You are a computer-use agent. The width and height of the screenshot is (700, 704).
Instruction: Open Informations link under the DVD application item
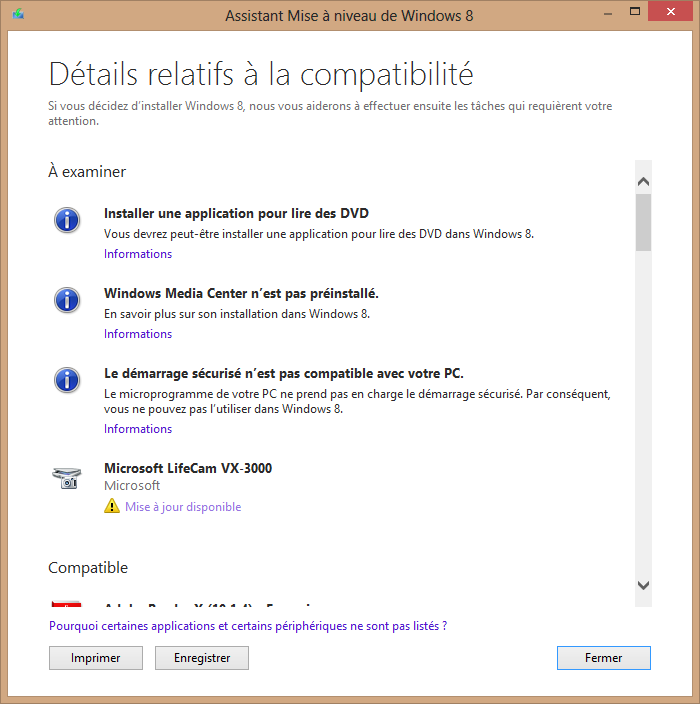coord(138,254)
